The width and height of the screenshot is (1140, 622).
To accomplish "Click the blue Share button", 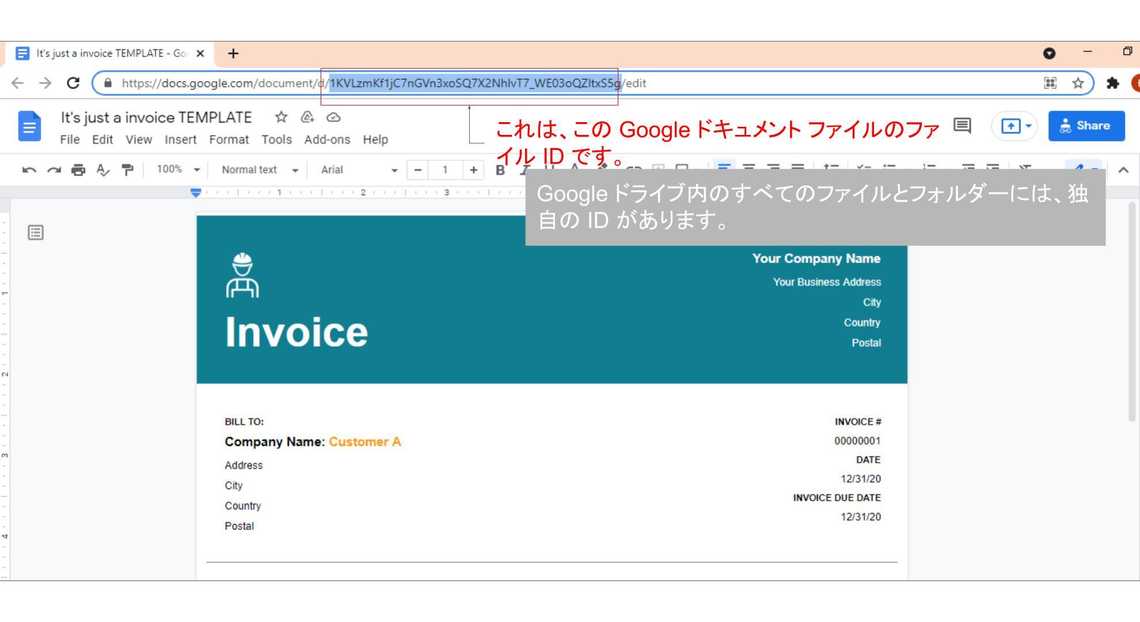I will (x=1086, y=126).
